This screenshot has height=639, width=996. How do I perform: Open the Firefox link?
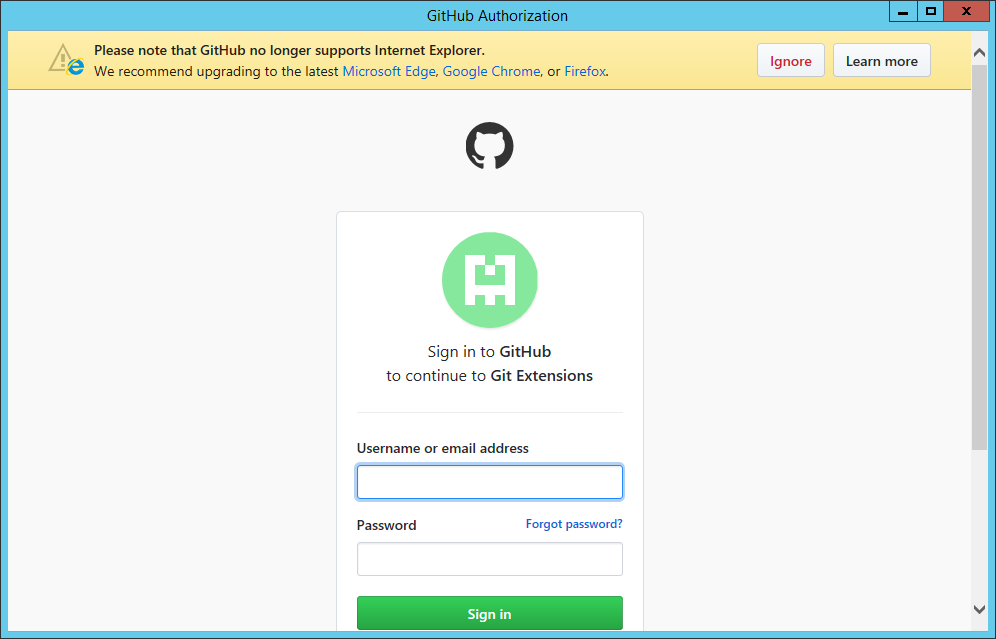tap(584, 71)
